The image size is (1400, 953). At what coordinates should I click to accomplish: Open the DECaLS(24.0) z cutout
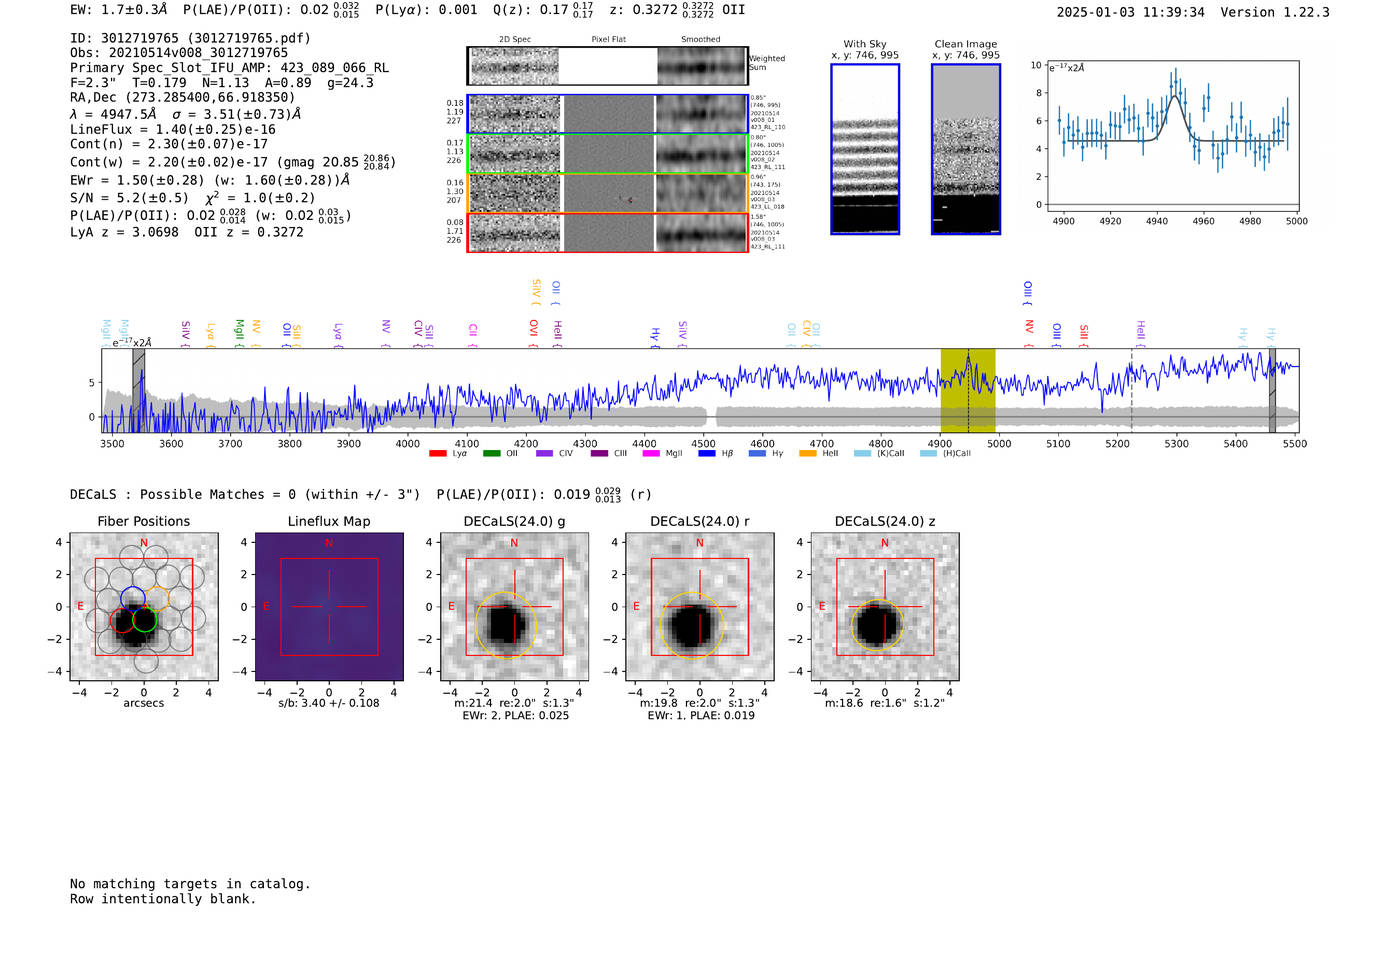pyautogui.click(x=885, y=606)
